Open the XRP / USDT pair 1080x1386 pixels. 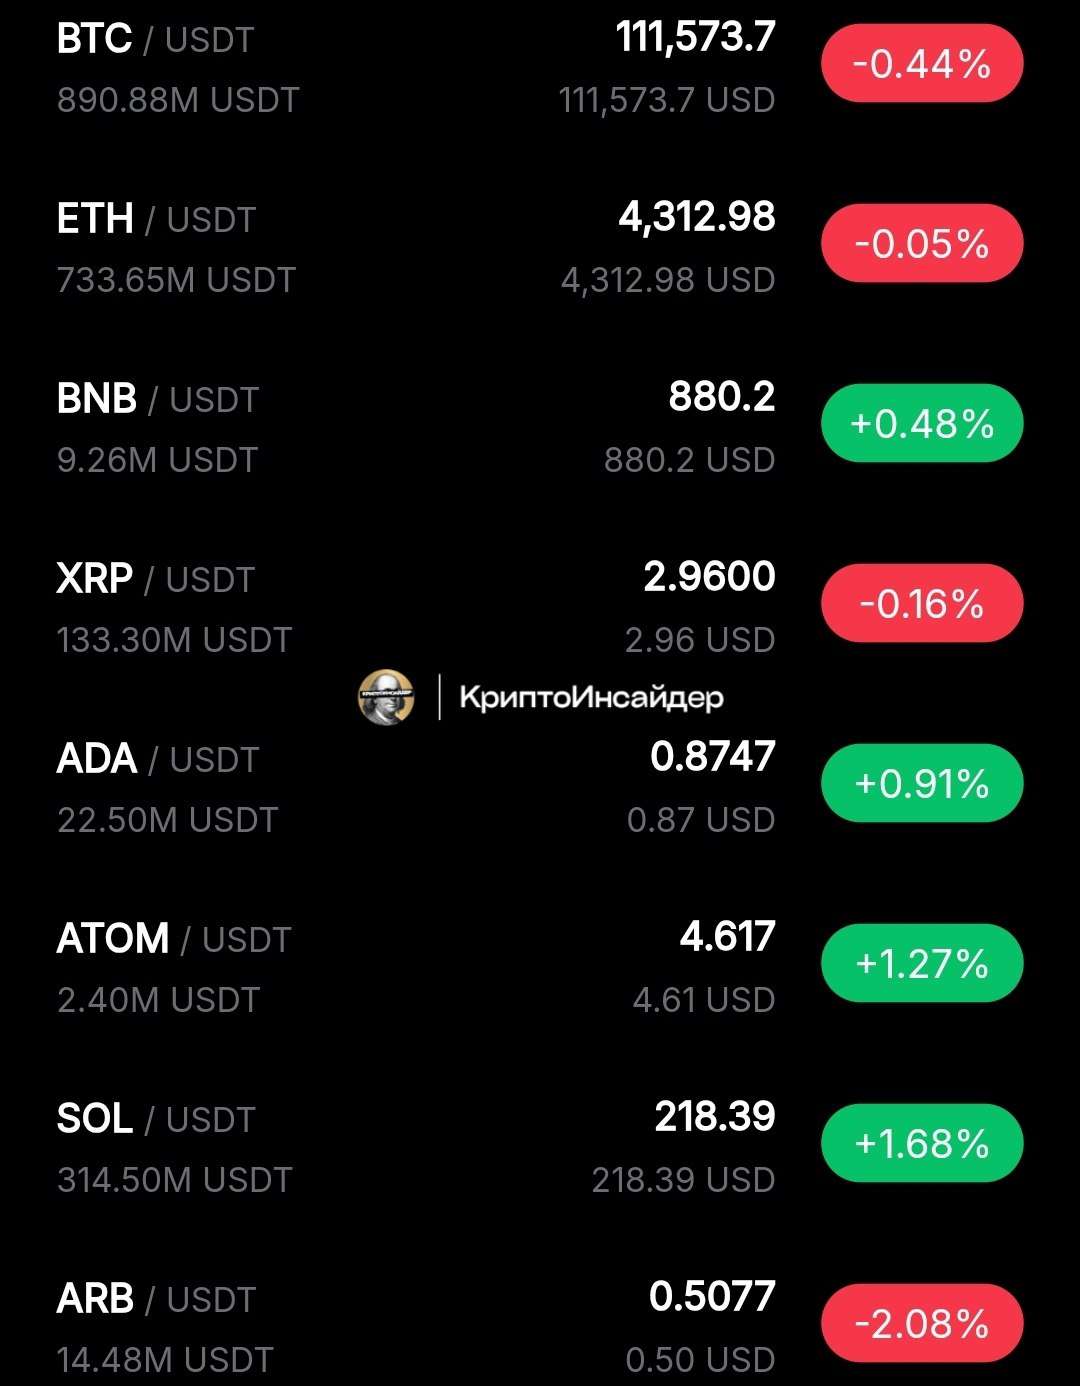[540, 607]
